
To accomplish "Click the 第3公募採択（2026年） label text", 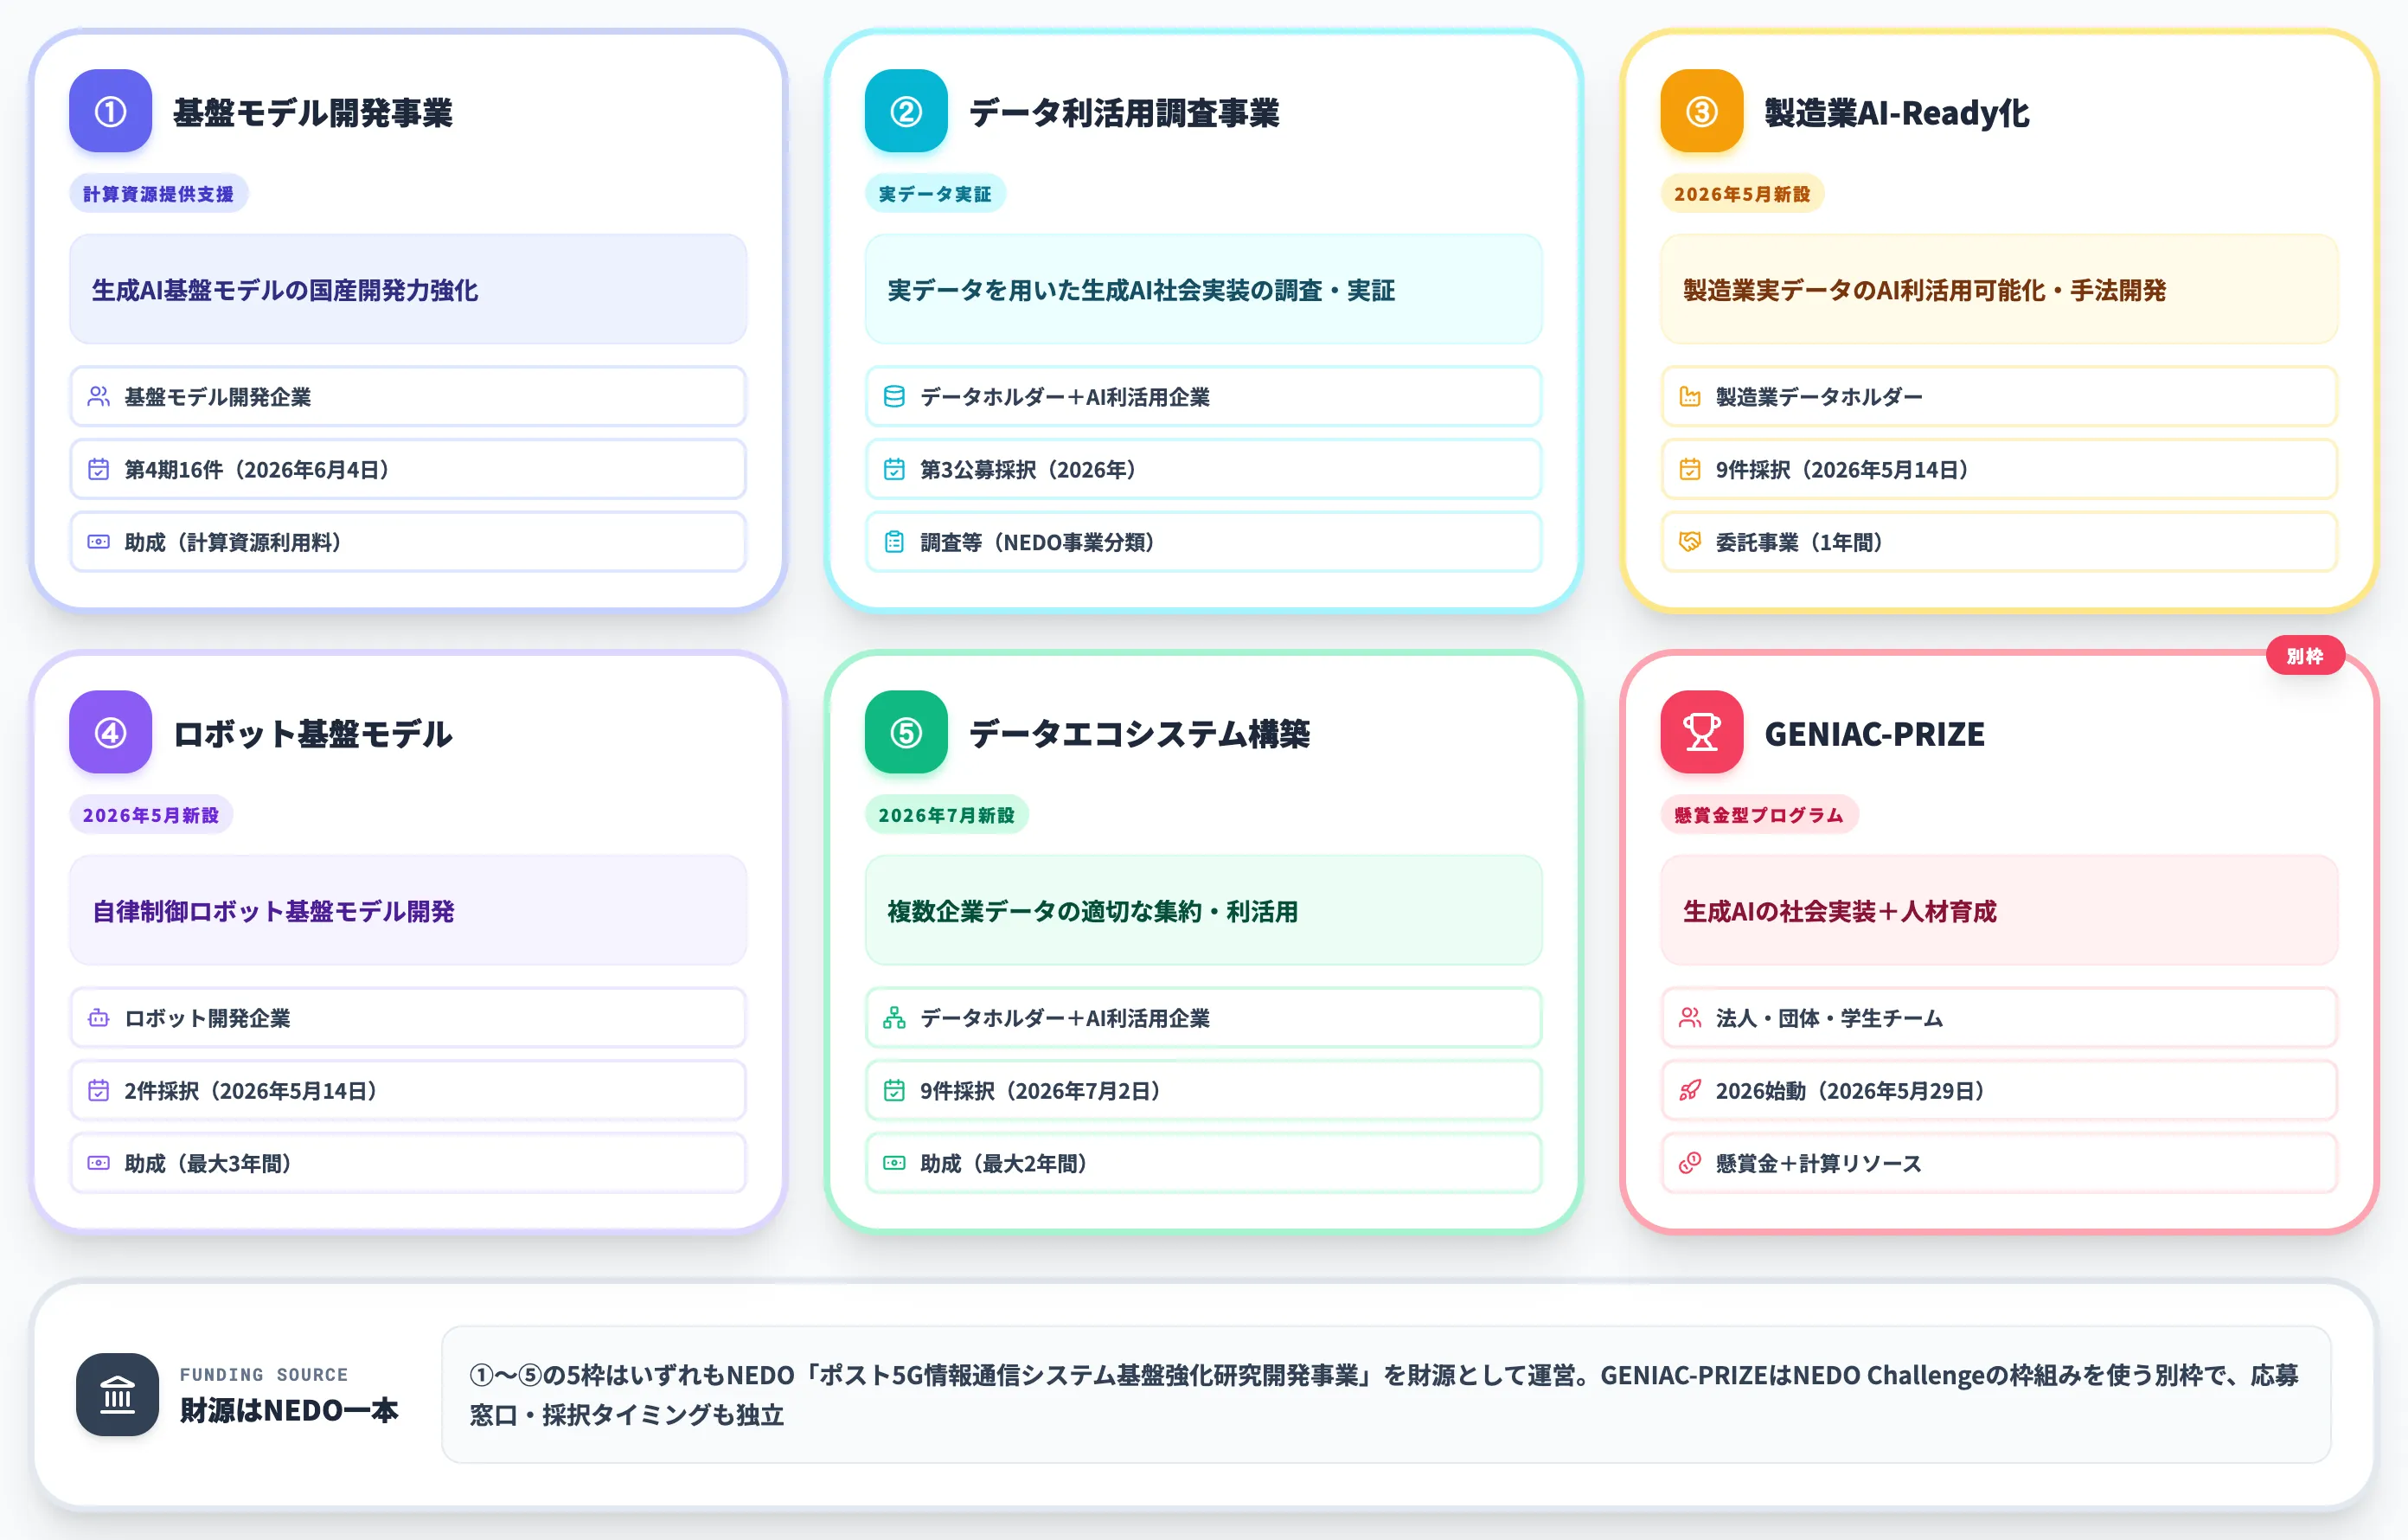I will click(1028, 469).
